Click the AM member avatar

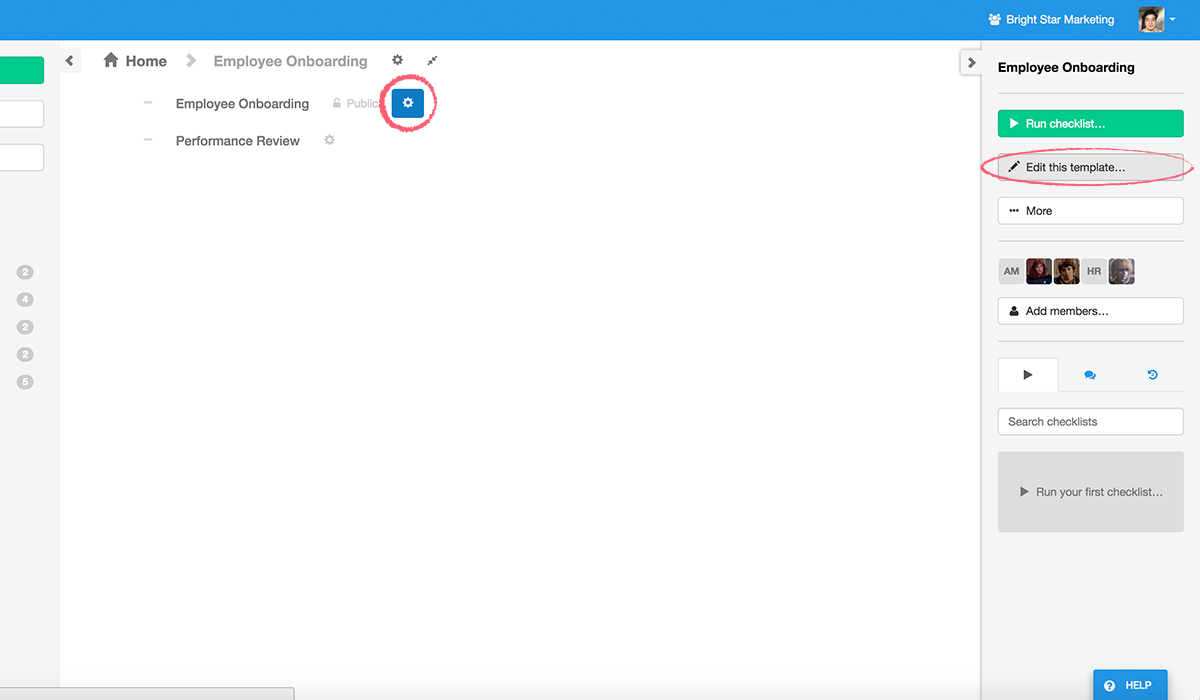[x=1011, y=271]
